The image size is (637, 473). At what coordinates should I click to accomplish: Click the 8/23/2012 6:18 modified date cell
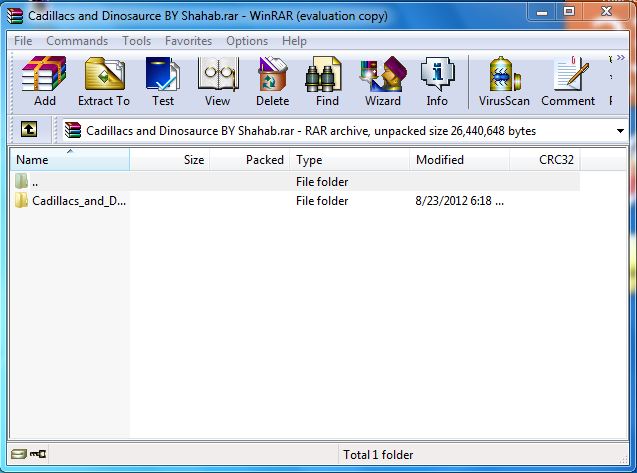click(x=459, y=201)
